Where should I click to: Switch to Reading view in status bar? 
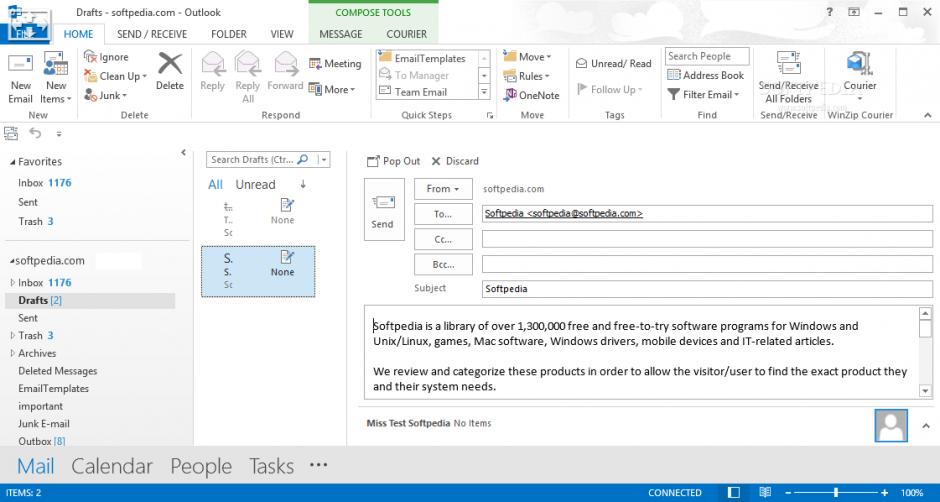pyautogui.click(x=764, y=493)
